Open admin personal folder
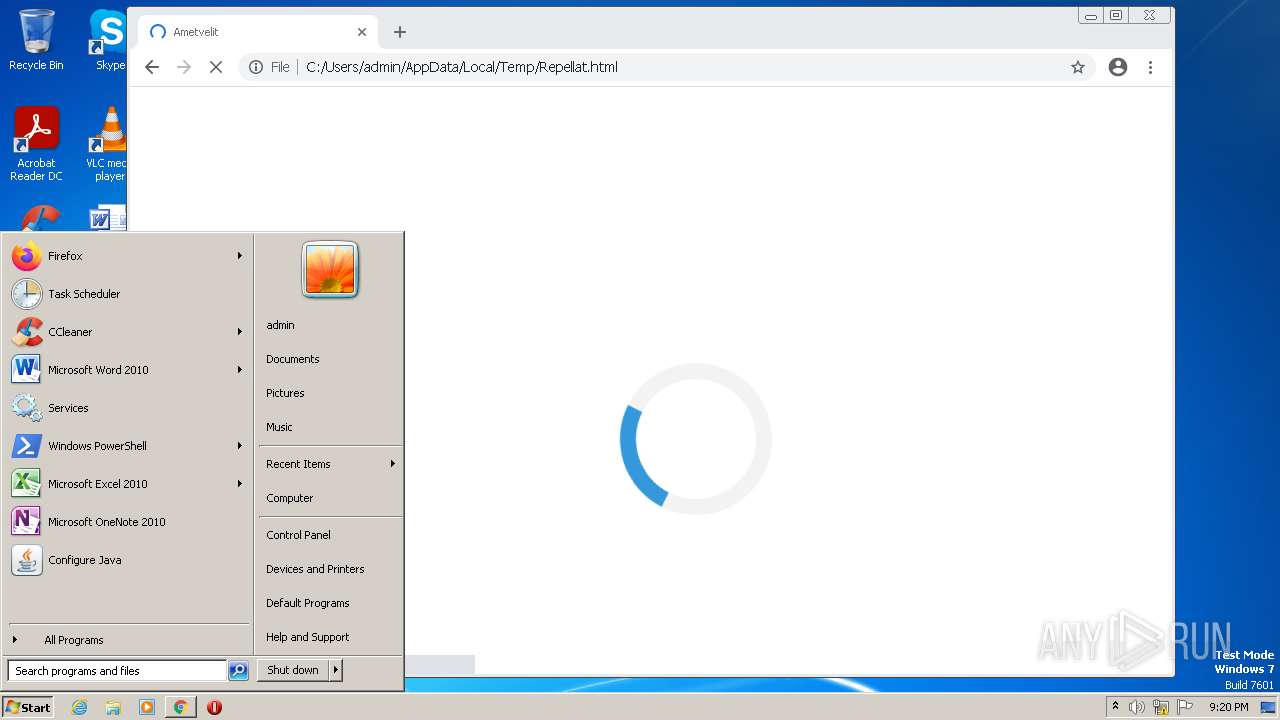 tap(330, 325)
